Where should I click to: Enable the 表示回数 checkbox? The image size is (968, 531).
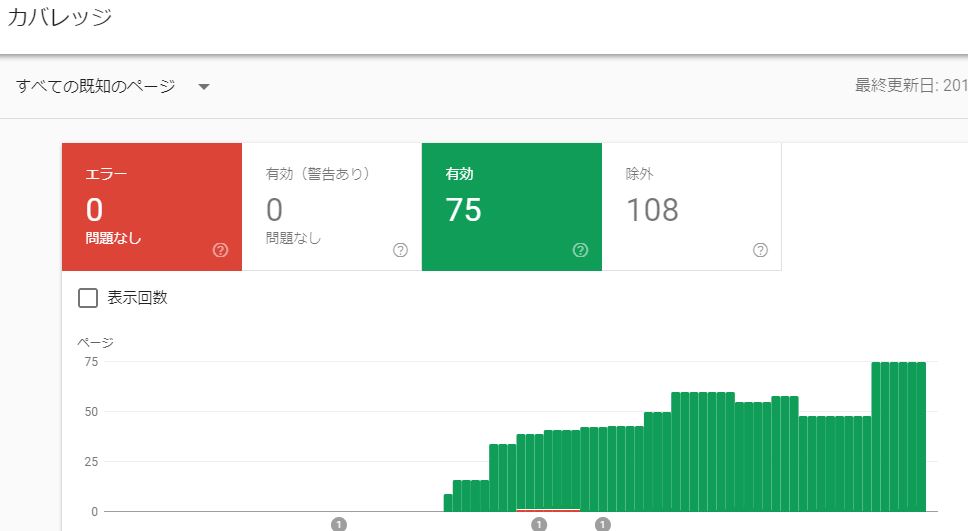coord(88,298)
